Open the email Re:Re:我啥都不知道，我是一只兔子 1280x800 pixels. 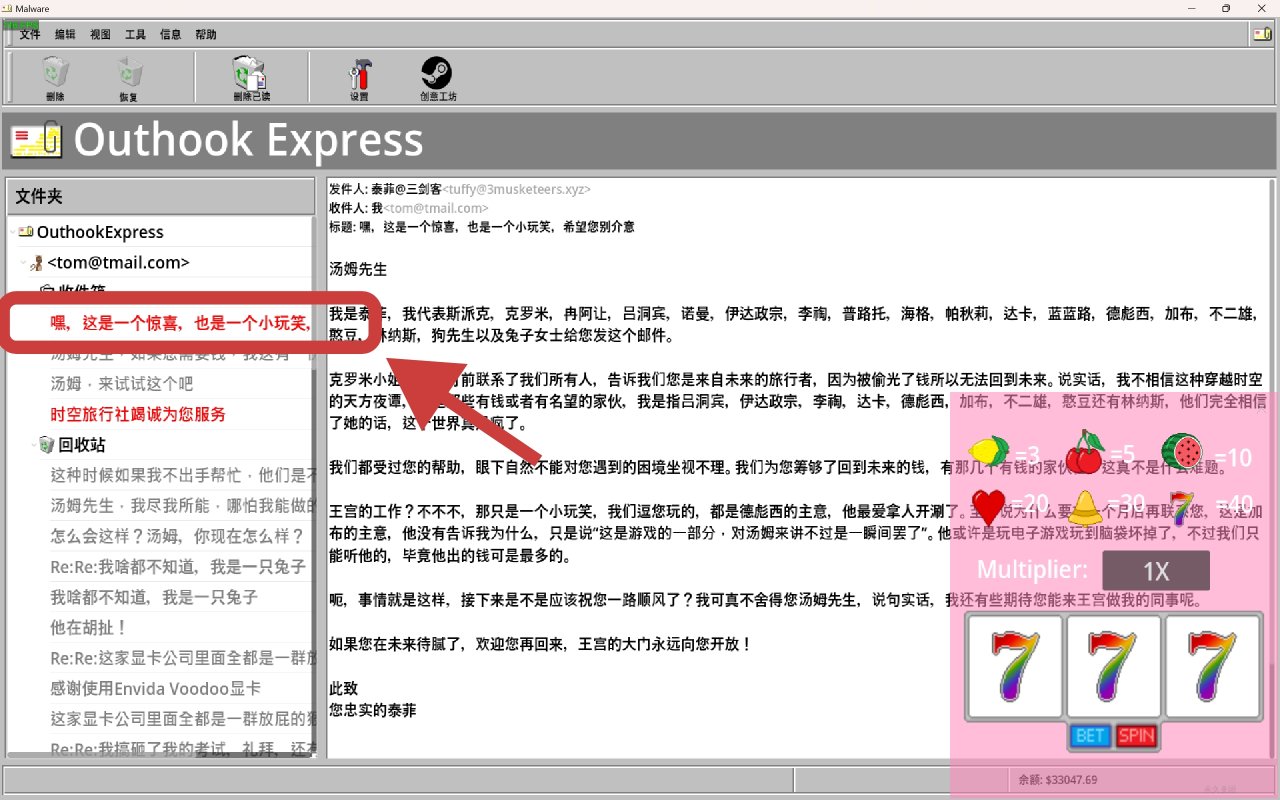click(x=178, y=567)
